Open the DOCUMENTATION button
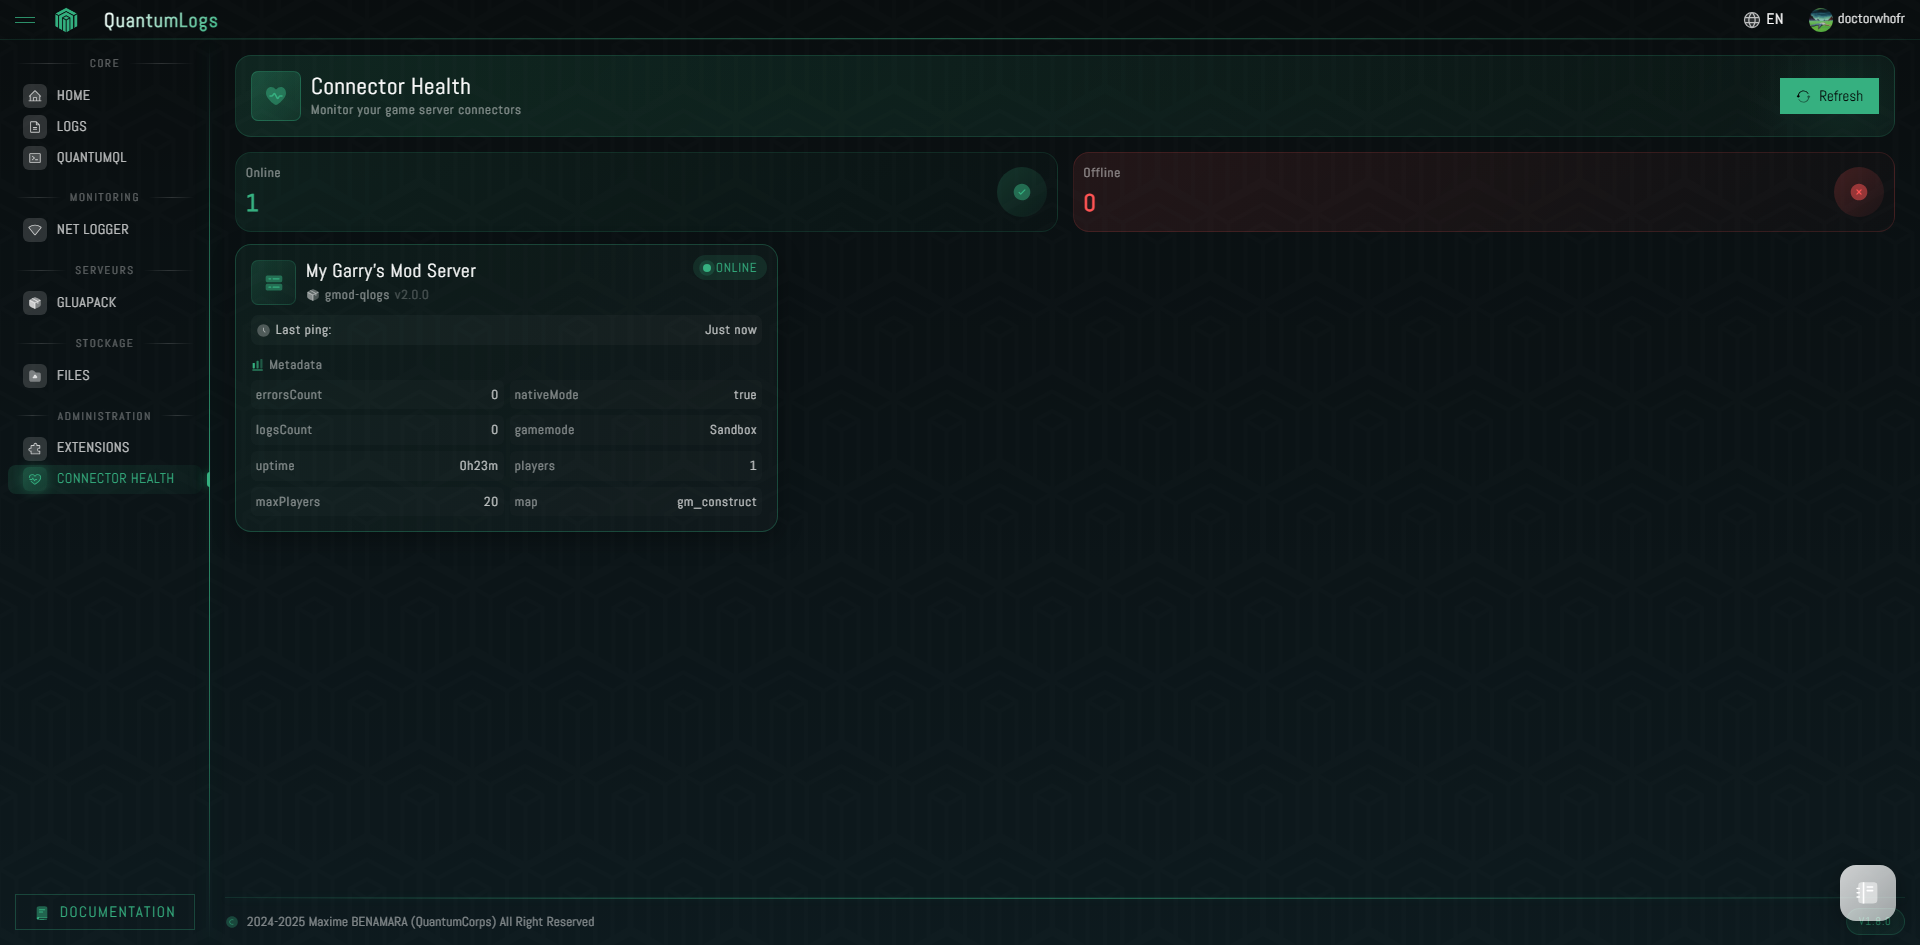 pos(105,912)
